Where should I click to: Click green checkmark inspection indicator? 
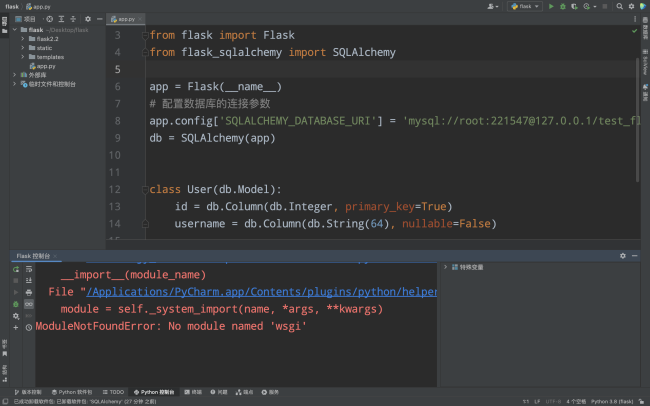[x=634, y=31]
